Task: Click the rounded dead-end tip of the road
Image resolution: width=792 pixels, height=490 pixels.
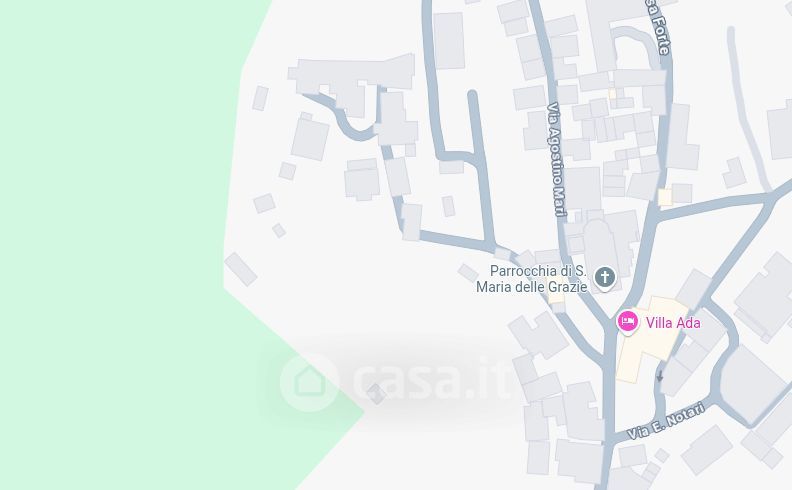Action: pyautogui.click(x=472, y=94)
